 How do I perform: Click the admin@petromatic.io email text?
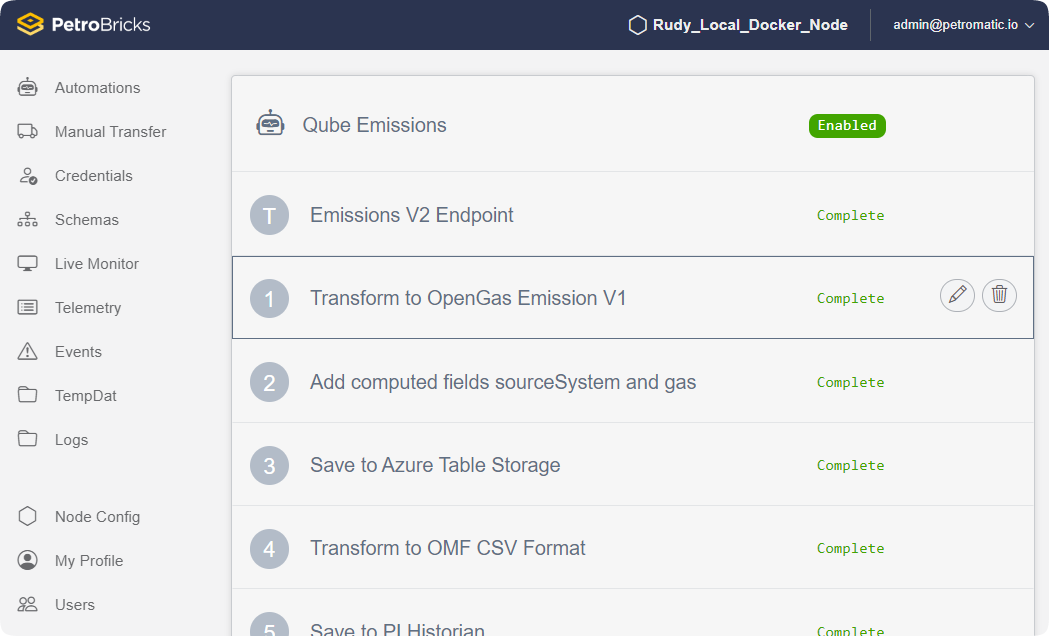[x=955, y=25]
